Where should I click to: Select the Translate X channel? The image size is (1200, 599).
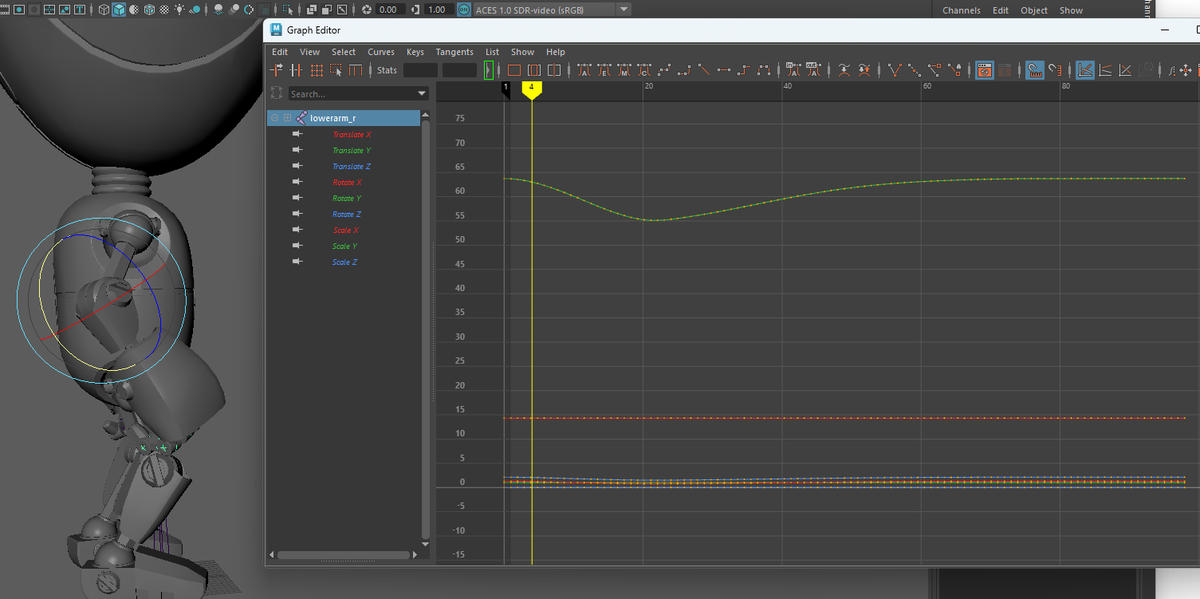pyautogui.click(x=351, y=134)
